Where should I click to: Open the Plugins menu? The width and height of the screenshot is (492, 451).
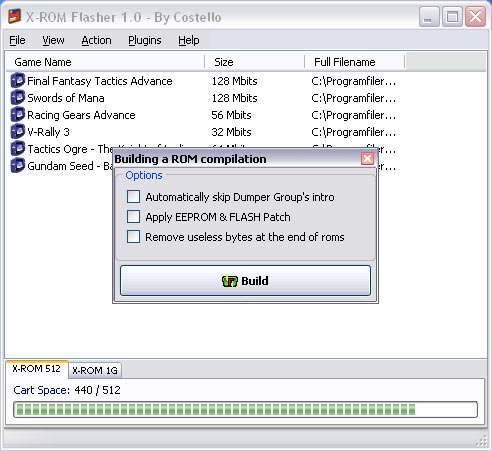(145, 40)
